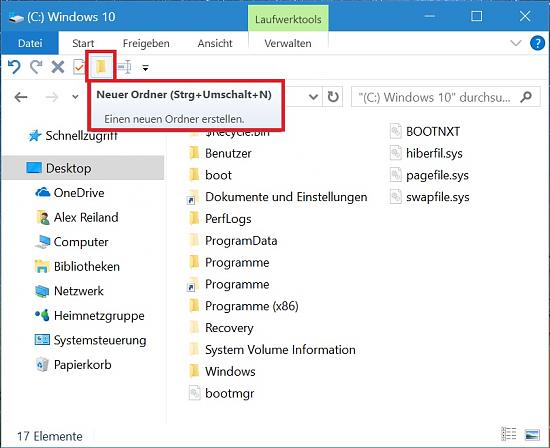Create a new folder with the toolbar icon
The height and width of the screenshot is (448, 550).
pos(101,66)
